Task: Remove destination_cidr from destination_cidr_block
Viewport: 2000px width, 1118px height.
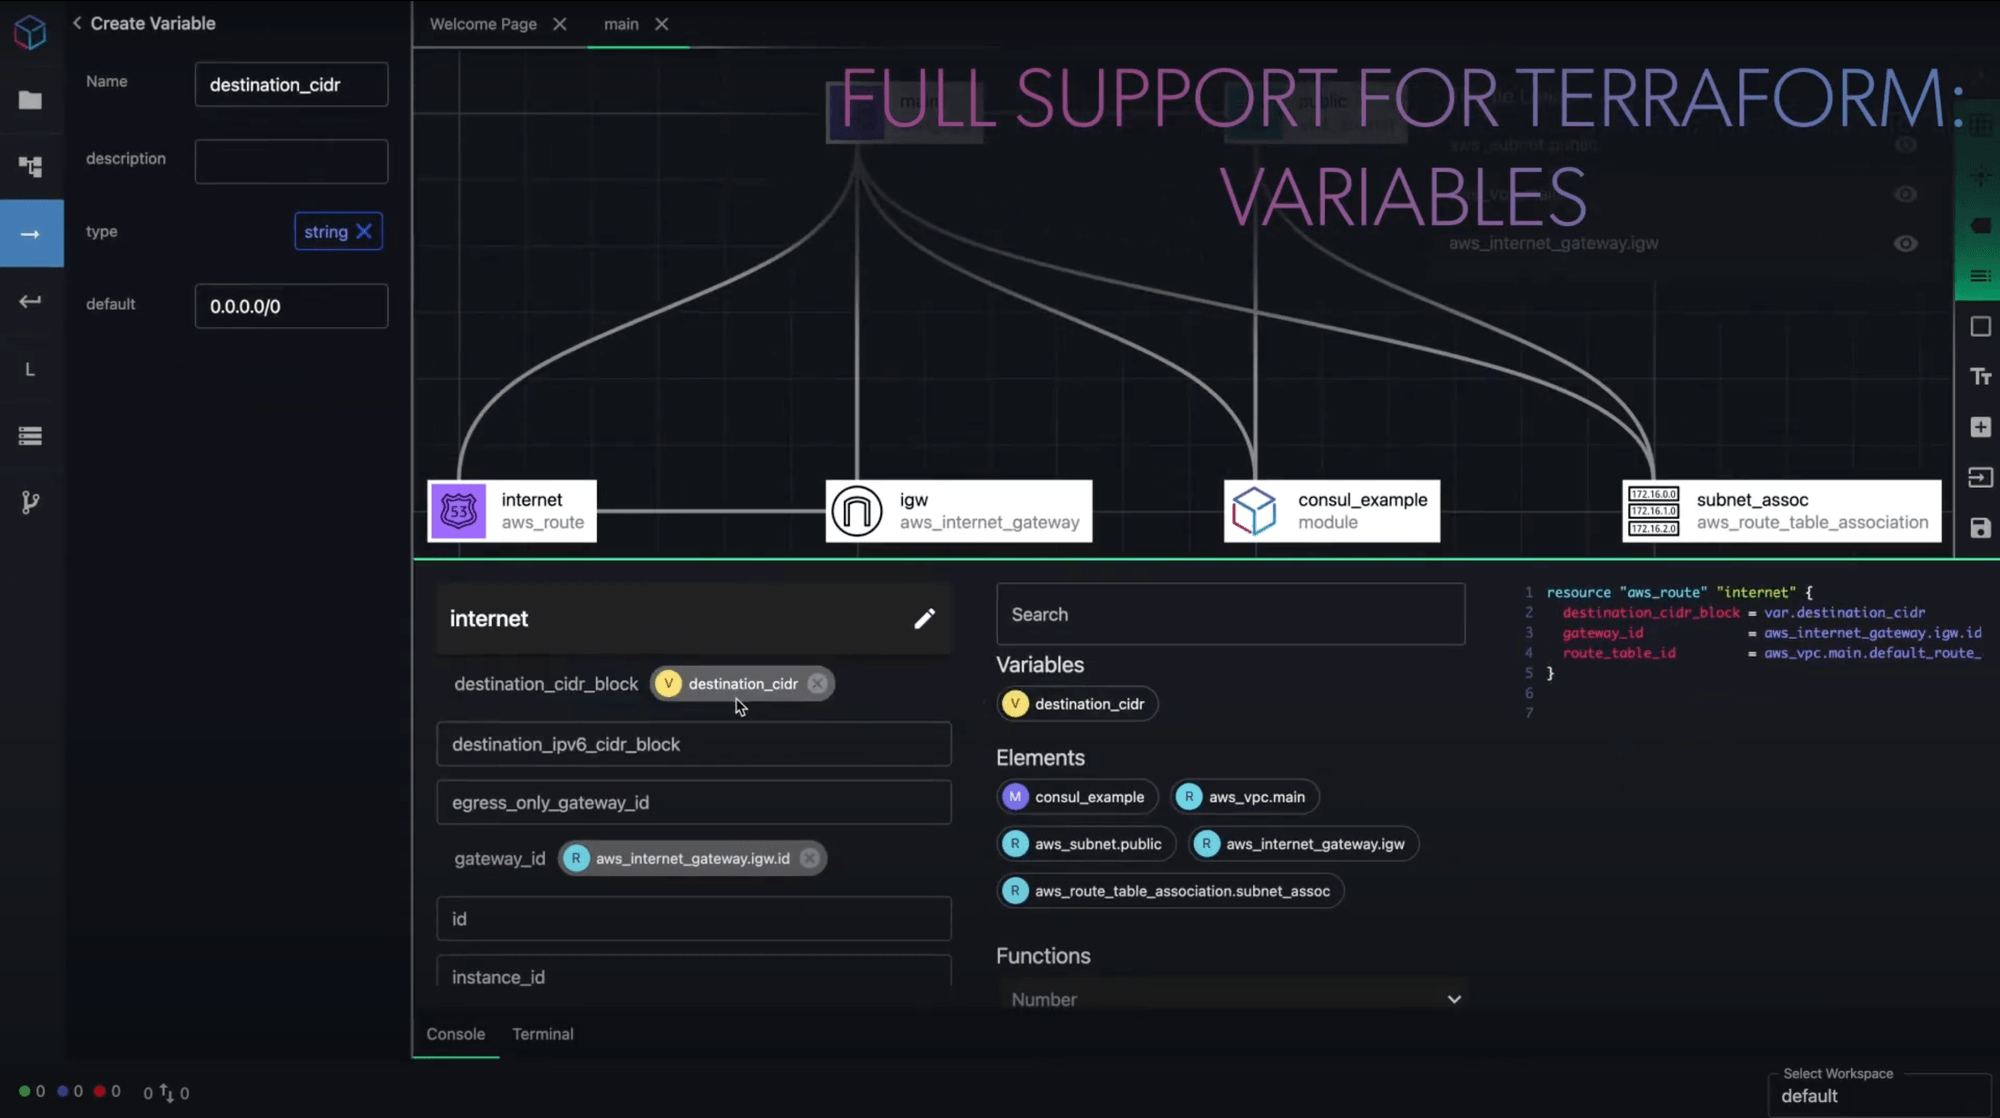Action: click(x=817, y=684)
